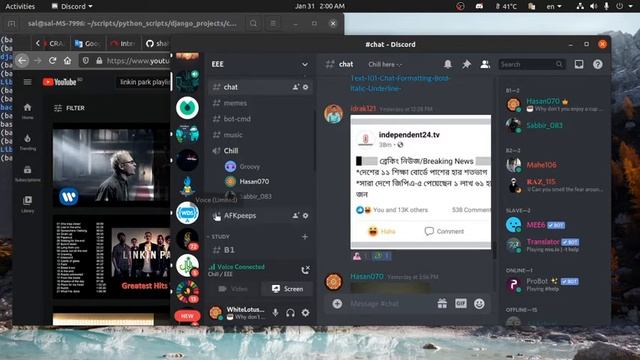Open the emoji picker

[x=479, y=304]
